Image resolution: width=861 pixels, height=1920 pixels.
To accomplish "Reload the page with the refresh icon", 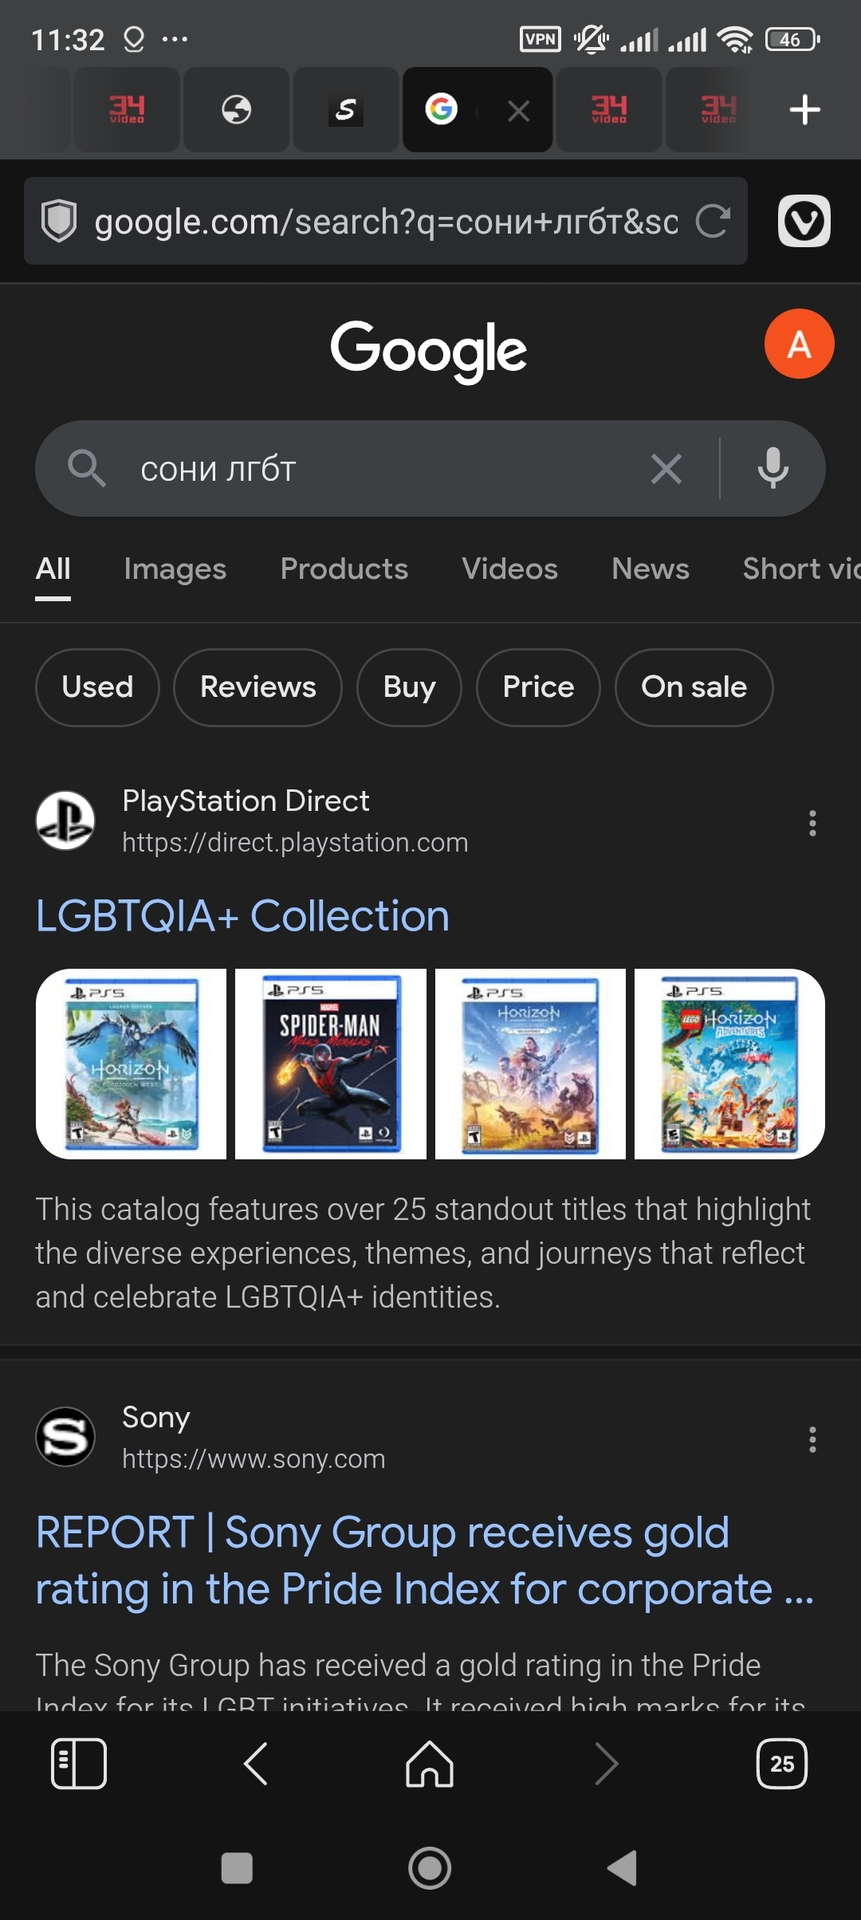I will pos(712,221).
